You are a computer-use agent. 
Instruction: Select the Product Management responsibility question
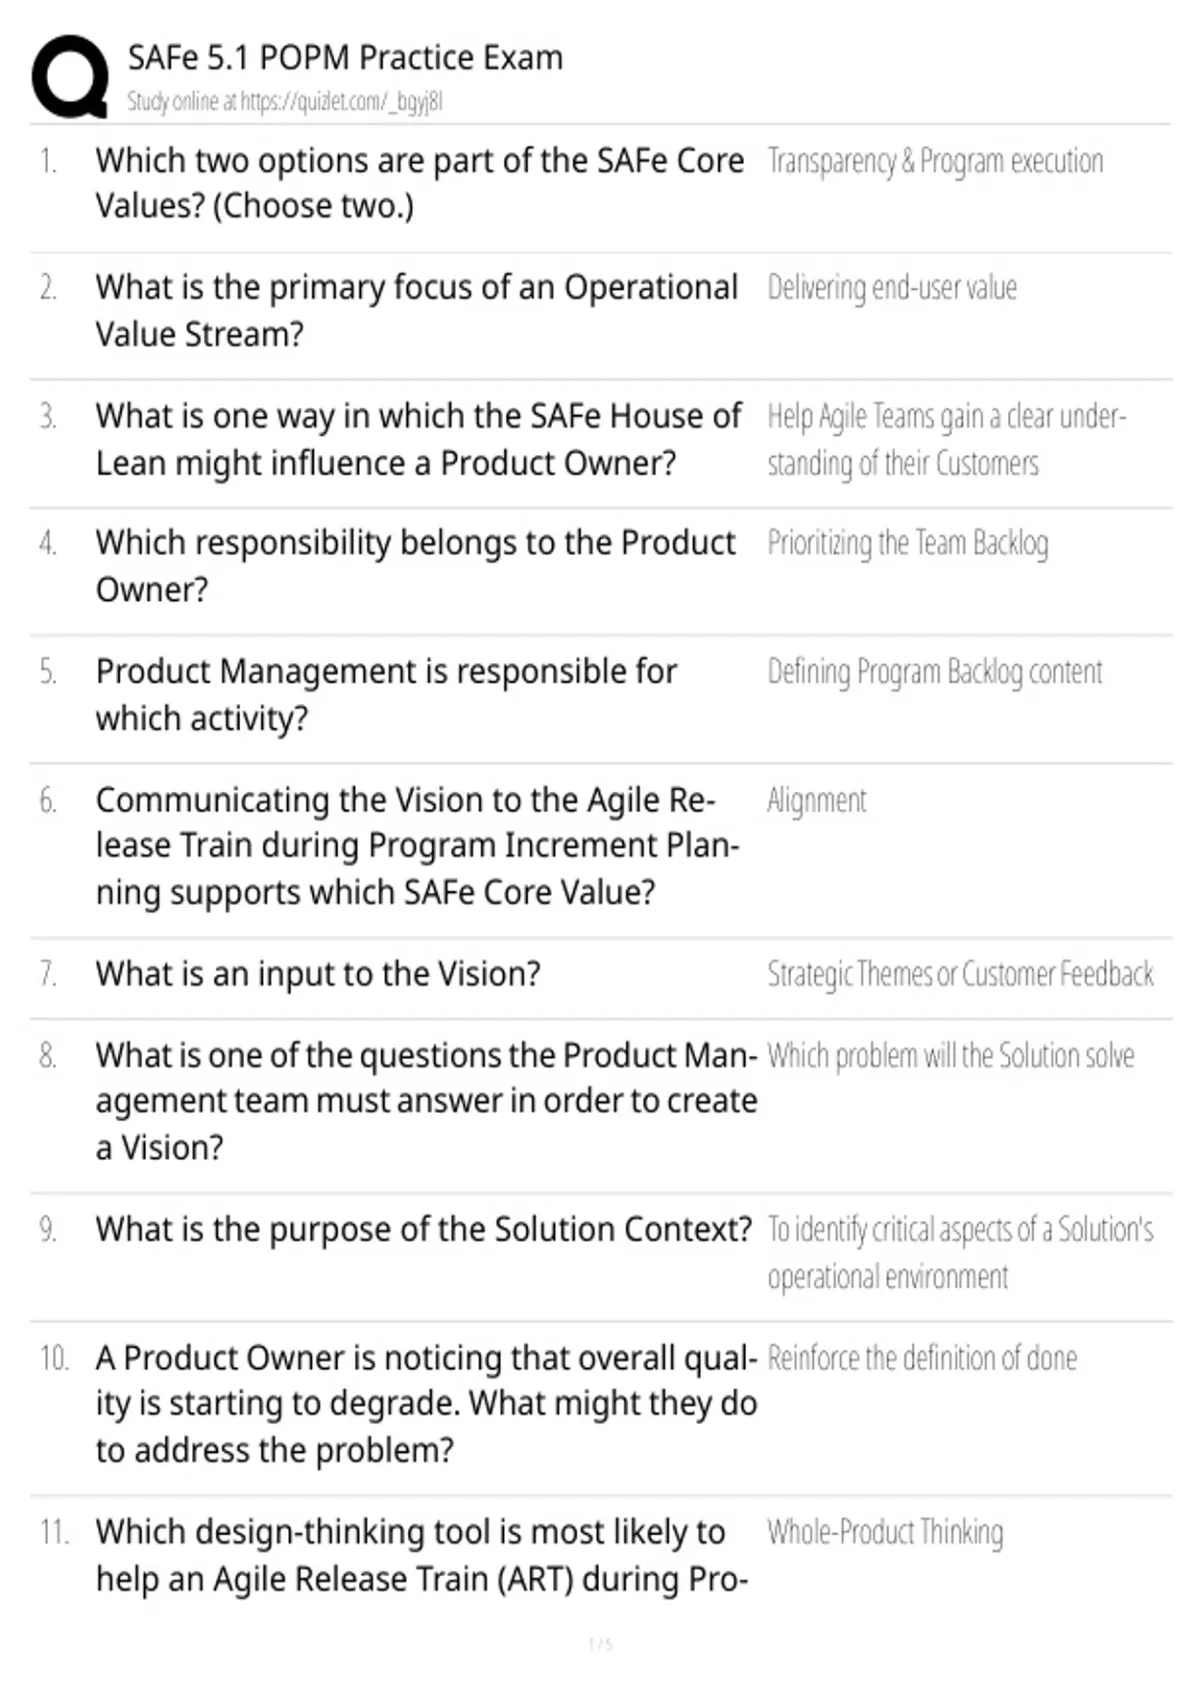pyautogui.click(x=387, y=694)
